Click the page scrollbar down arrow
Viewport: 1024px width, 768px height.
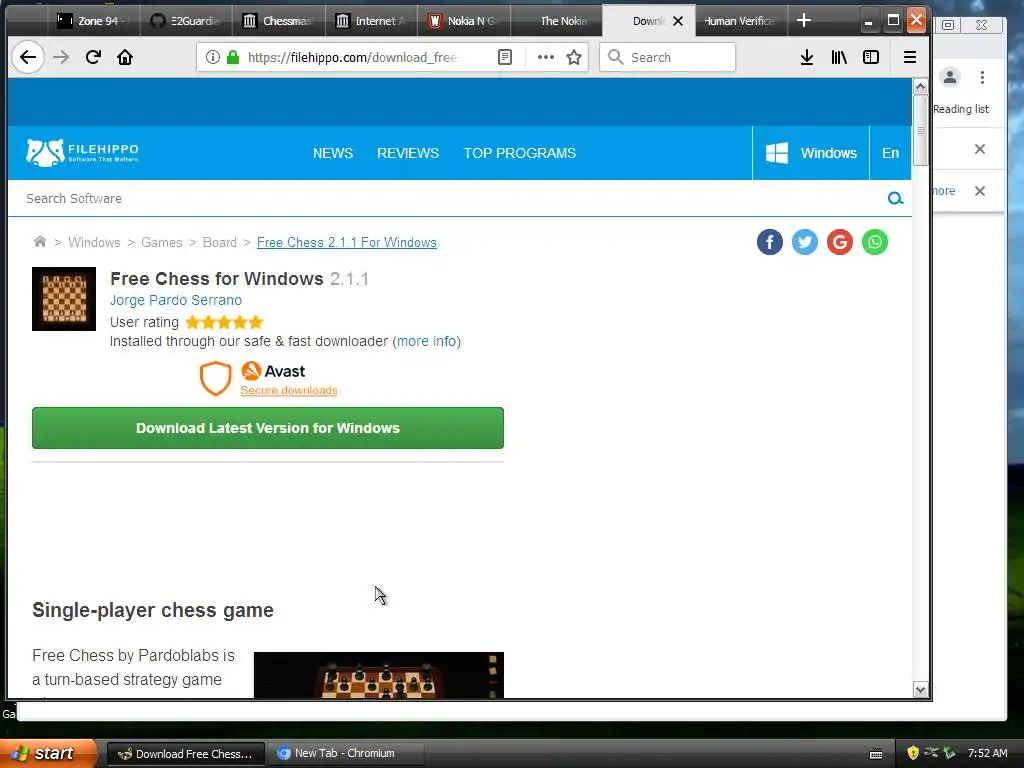pyautogui.click(x=920, y=690)
